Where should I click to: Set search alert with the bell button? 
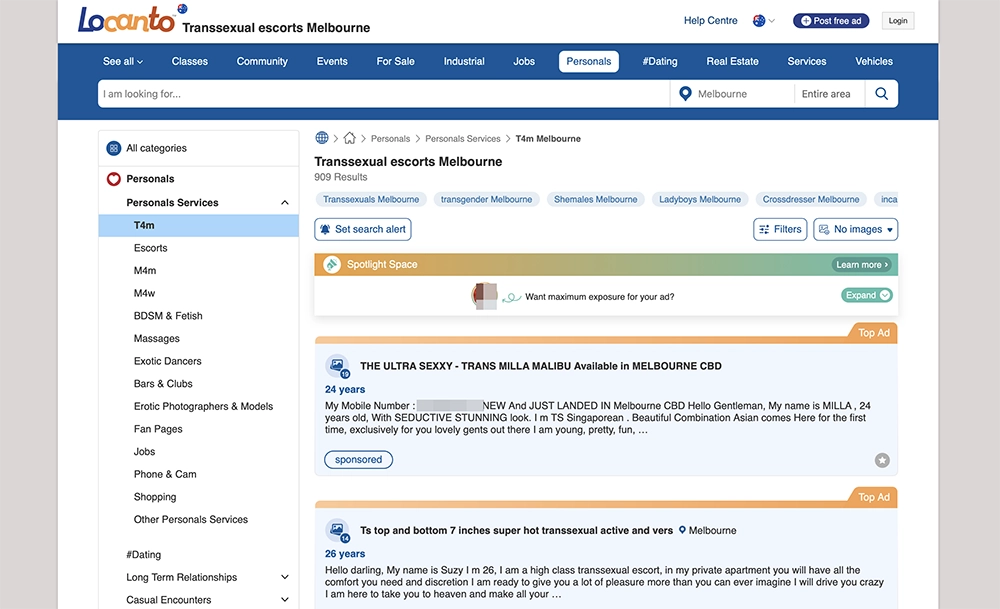pos(363,229)
